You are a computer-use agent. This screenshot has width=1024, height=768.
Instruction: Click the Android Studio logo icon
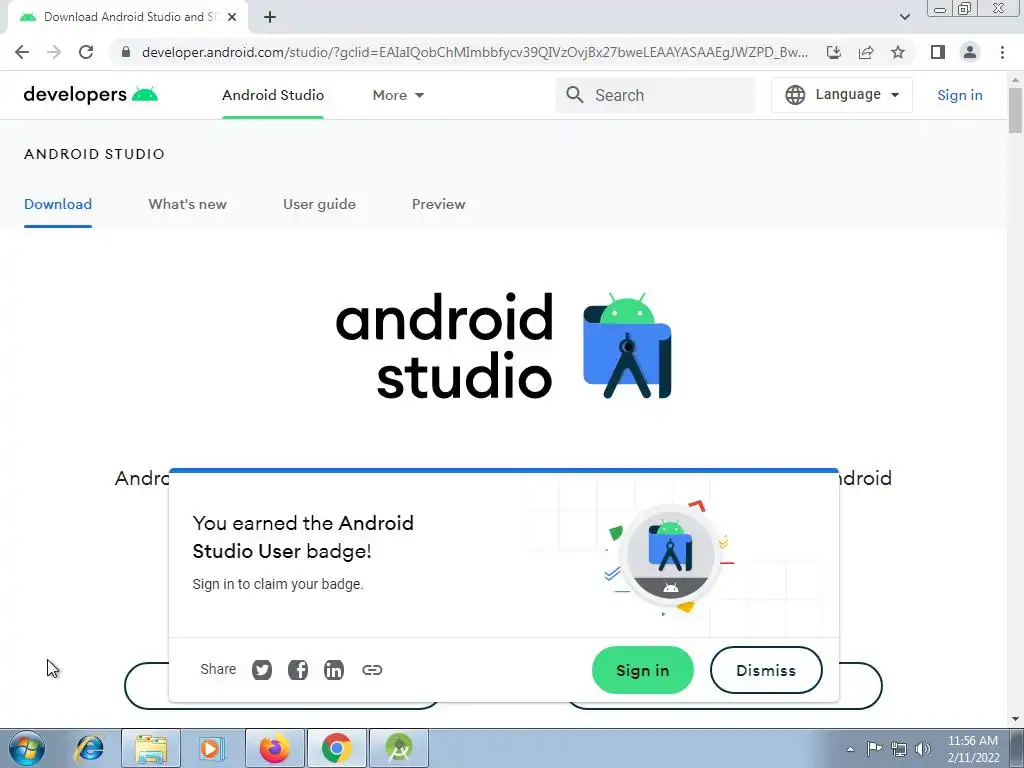(627, 346)
